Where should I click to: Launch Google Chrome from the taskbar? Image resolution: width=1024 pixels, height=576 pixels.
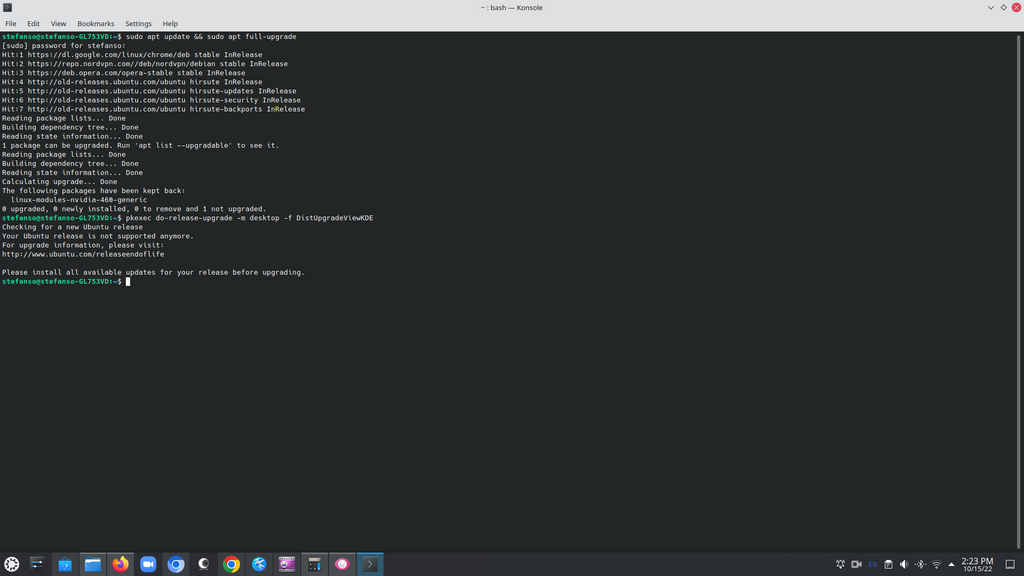[x=231, y=564]
